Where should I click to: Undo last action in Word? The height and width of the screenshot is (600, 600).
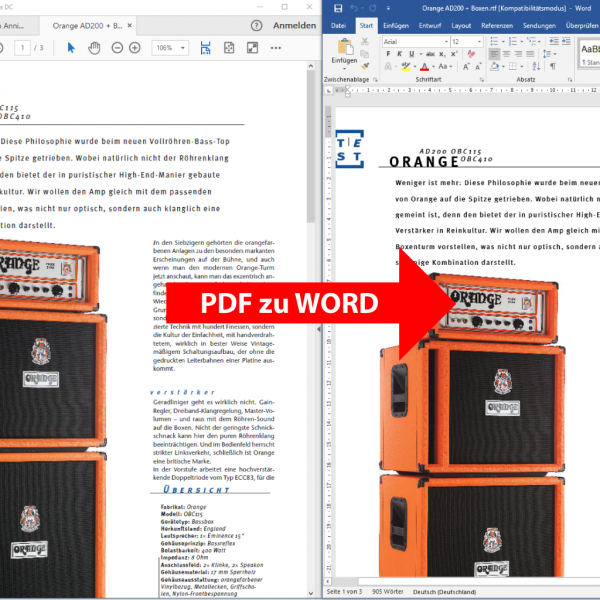pos(354,8)
